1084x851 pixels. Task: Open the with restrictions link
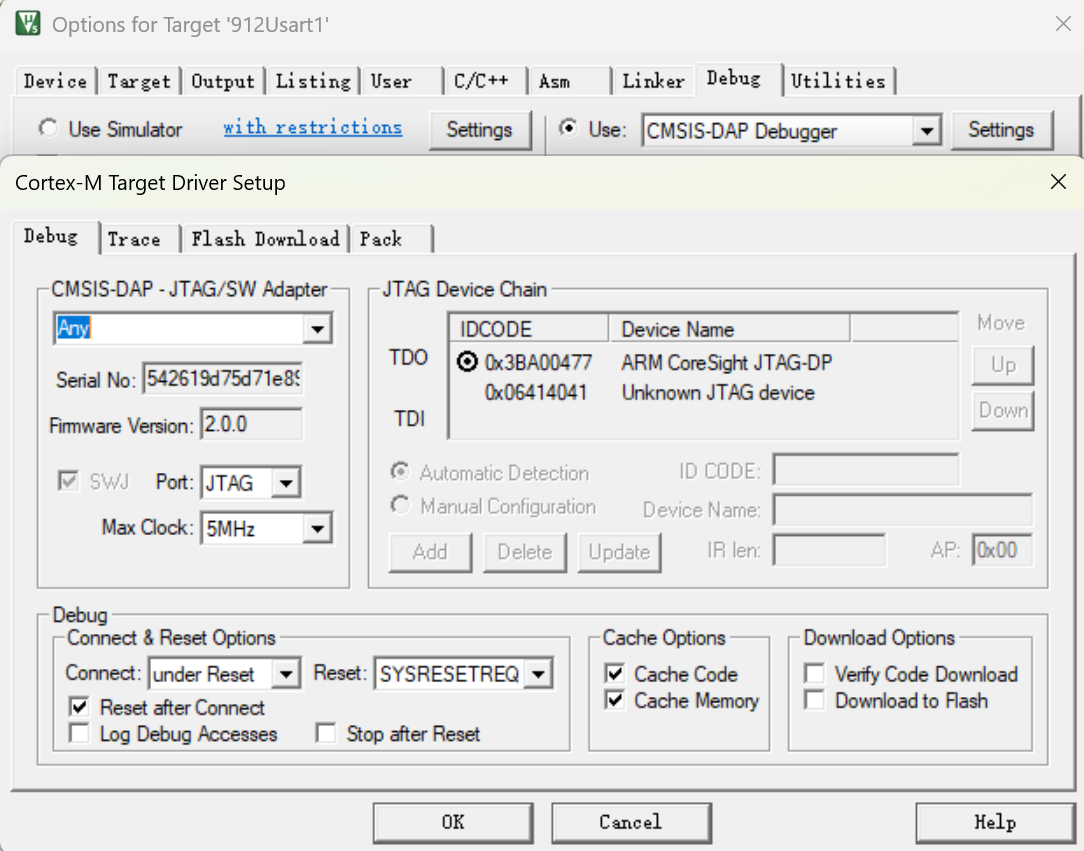[312, 127]
